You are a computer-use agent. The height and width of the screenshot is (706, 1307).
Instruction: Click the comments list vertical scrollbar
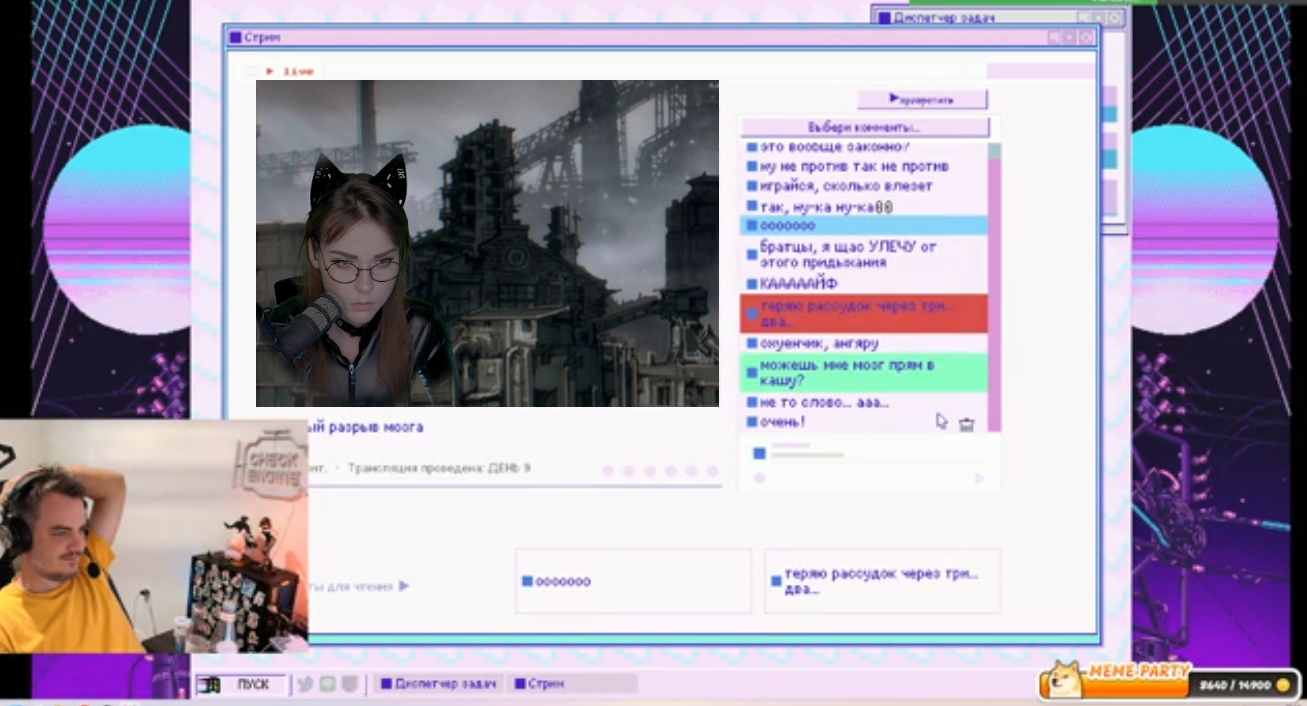995,287
